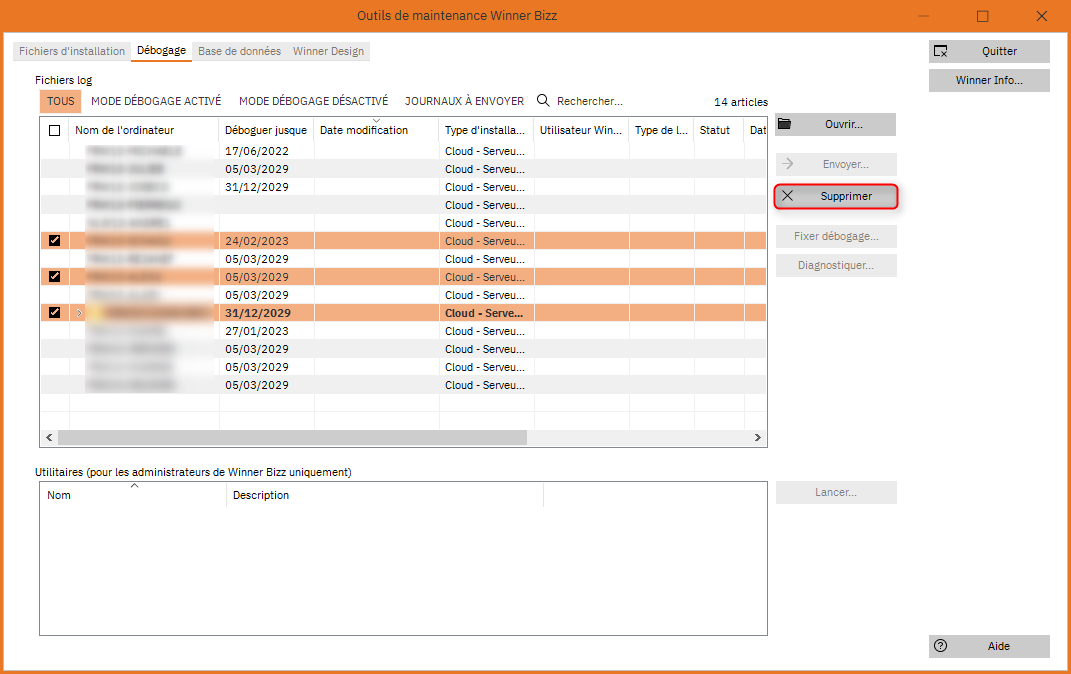1071x674 pixels.
Task: Click the Supprimer button
Action: pyautogui.click(x=836, y=196)
